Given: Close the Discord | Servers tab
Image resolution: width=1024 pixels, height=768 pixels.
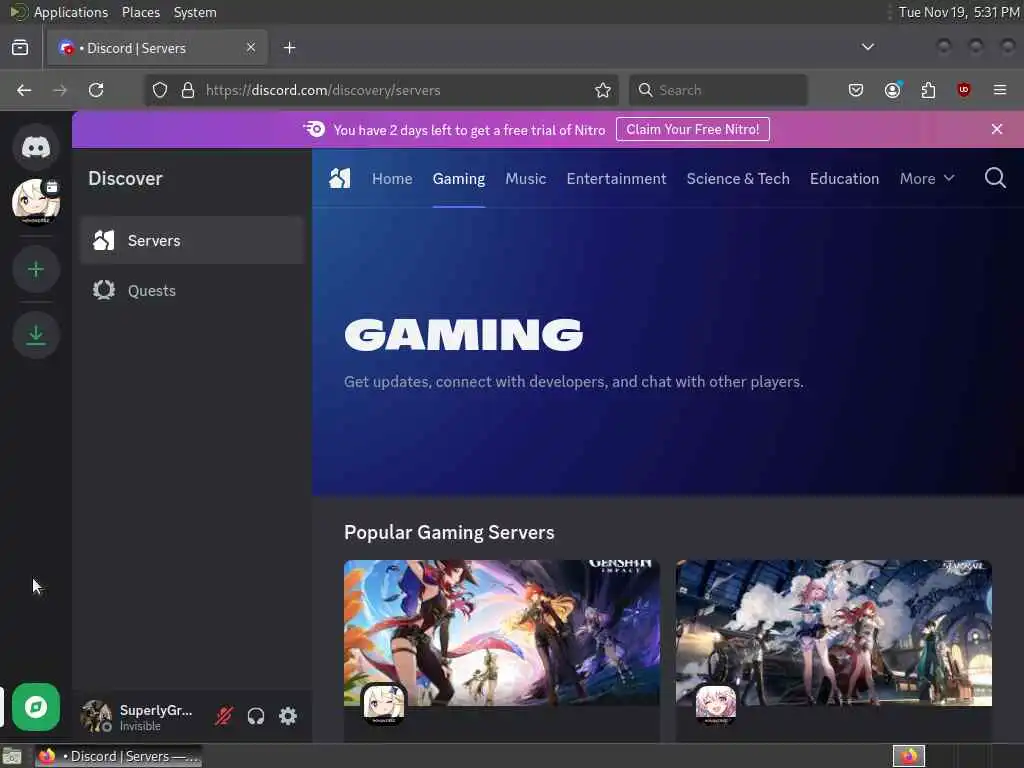Looking at the screenshot, I should 251,48.
